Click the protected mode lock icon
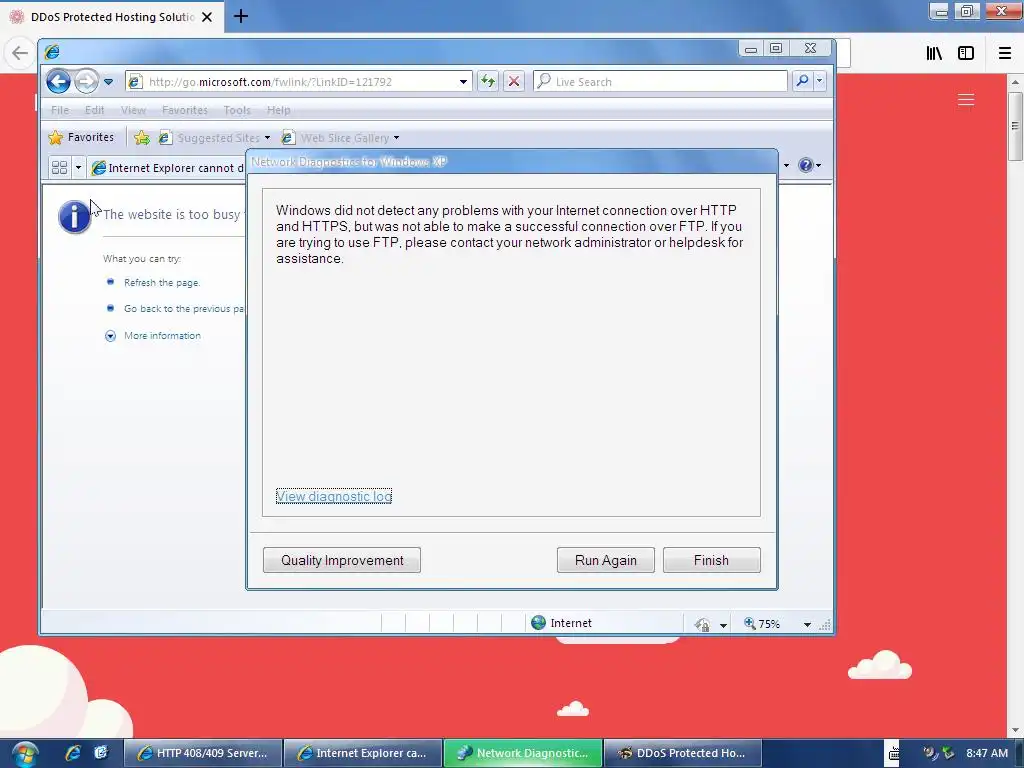This screenshot has width=1024, height=768. 703,625
